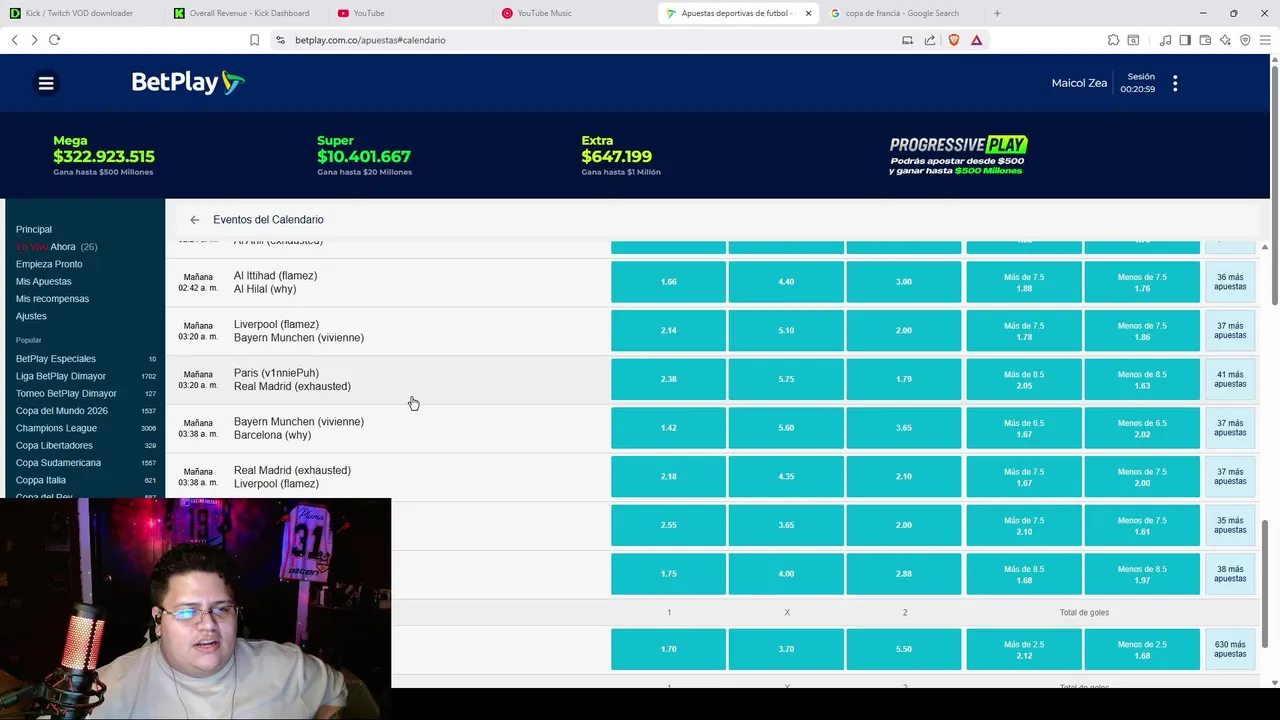Click the address bar URL field
The height and width of the screenshot is (720, 1280).
point(590,40)
